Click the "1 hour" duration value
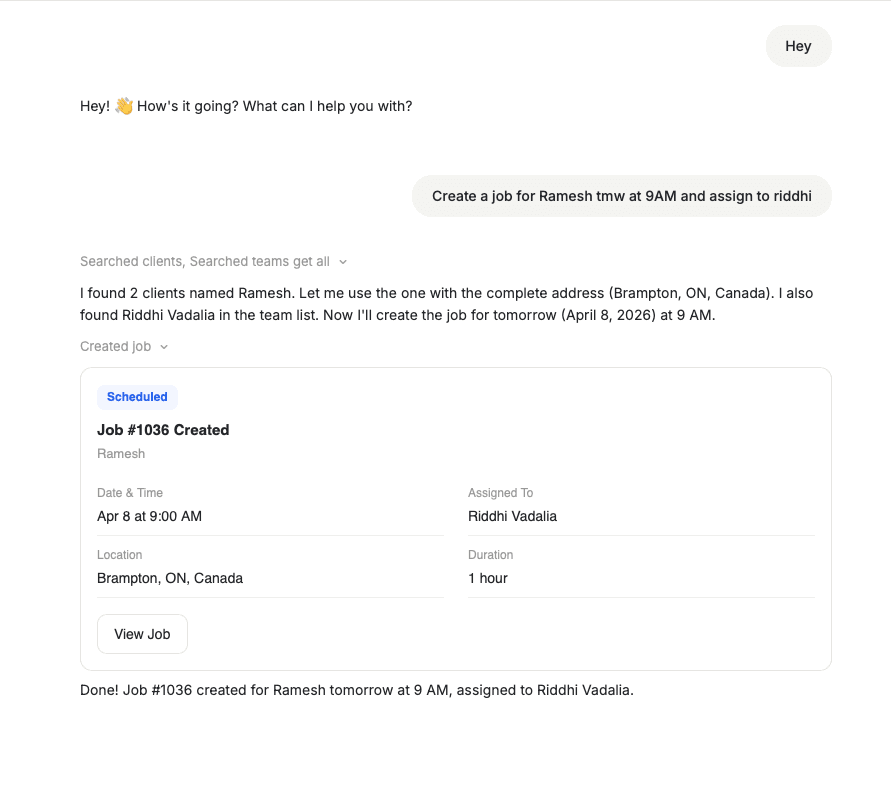 click(488, 578)
